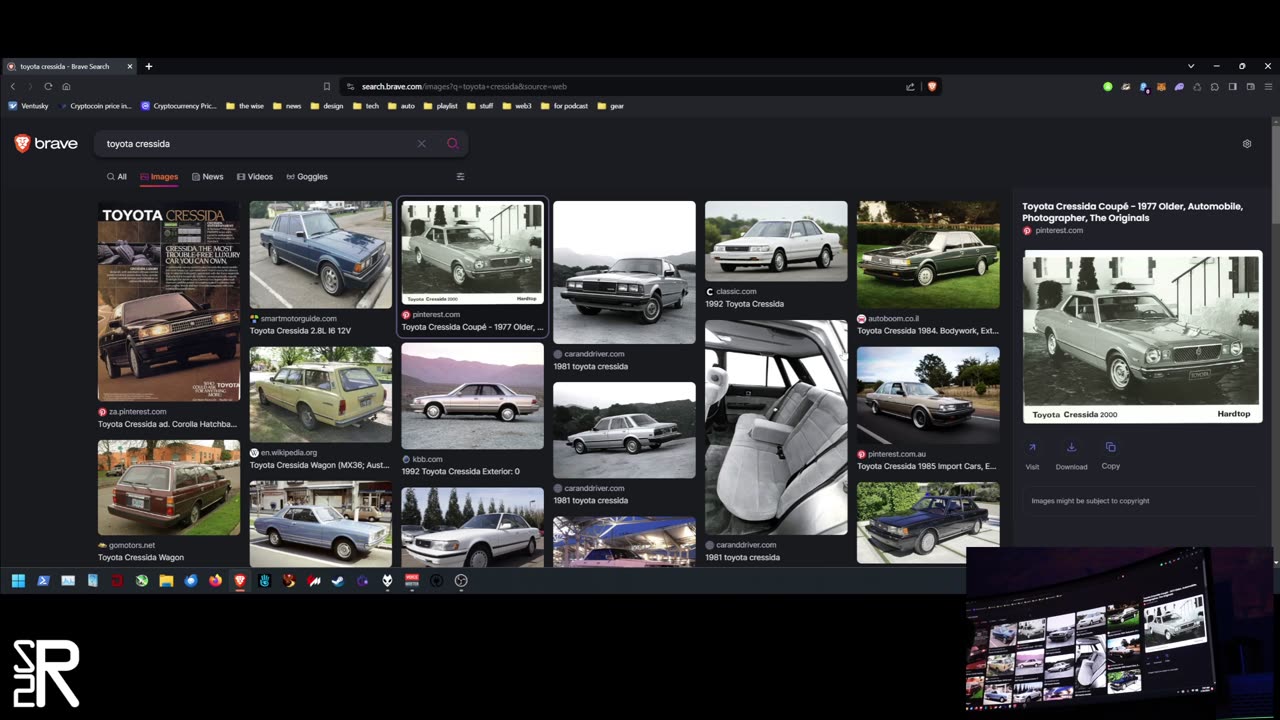Click the Copy icon in the preview panel
The image size is (1280, 720).
tap(1110, 448)
